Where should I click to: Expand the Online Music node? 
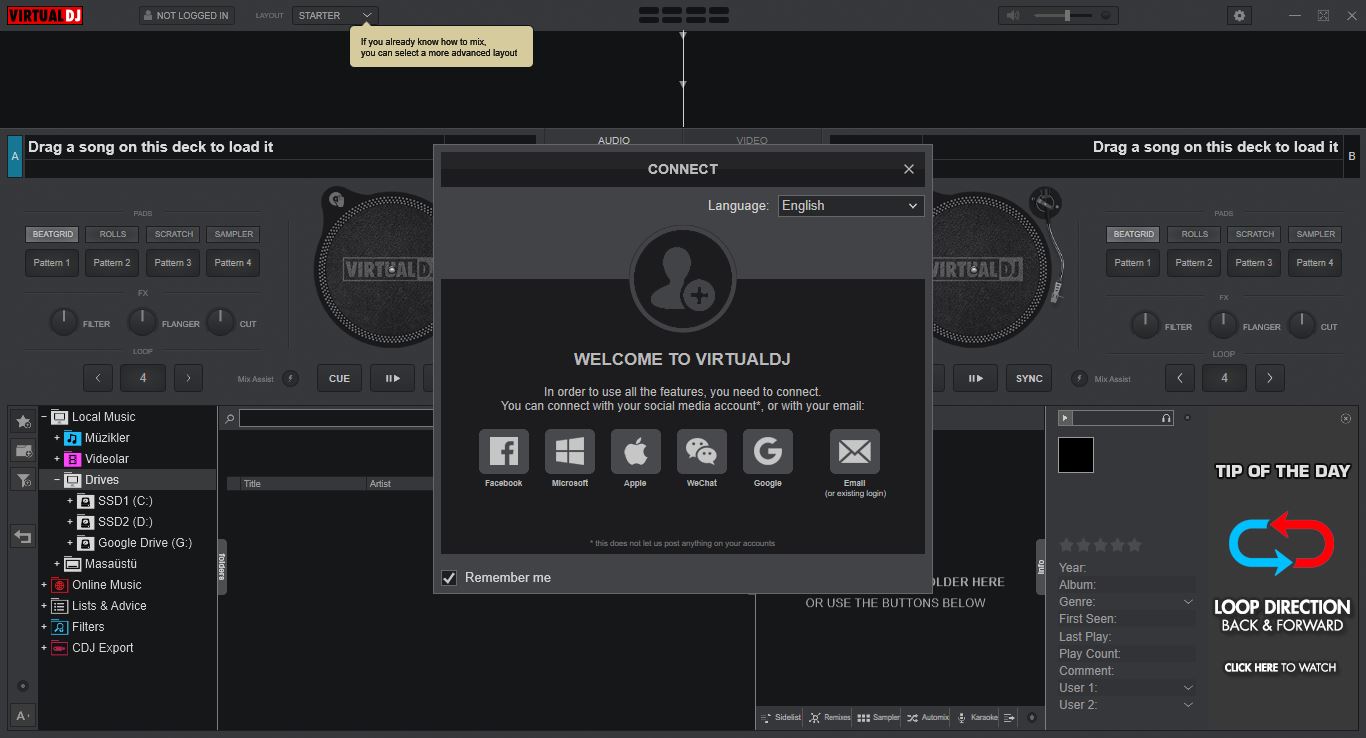tap(44, 585)
